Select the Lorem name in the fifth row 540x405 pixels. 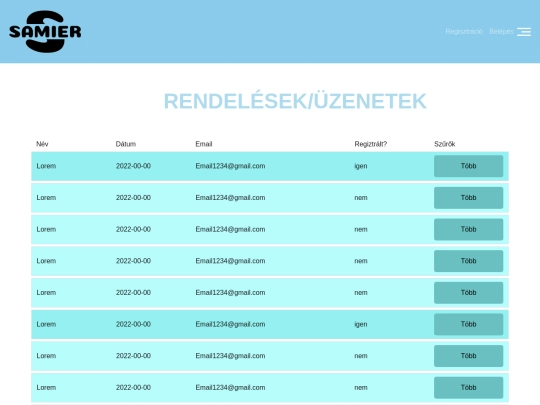tap(46, 293)
